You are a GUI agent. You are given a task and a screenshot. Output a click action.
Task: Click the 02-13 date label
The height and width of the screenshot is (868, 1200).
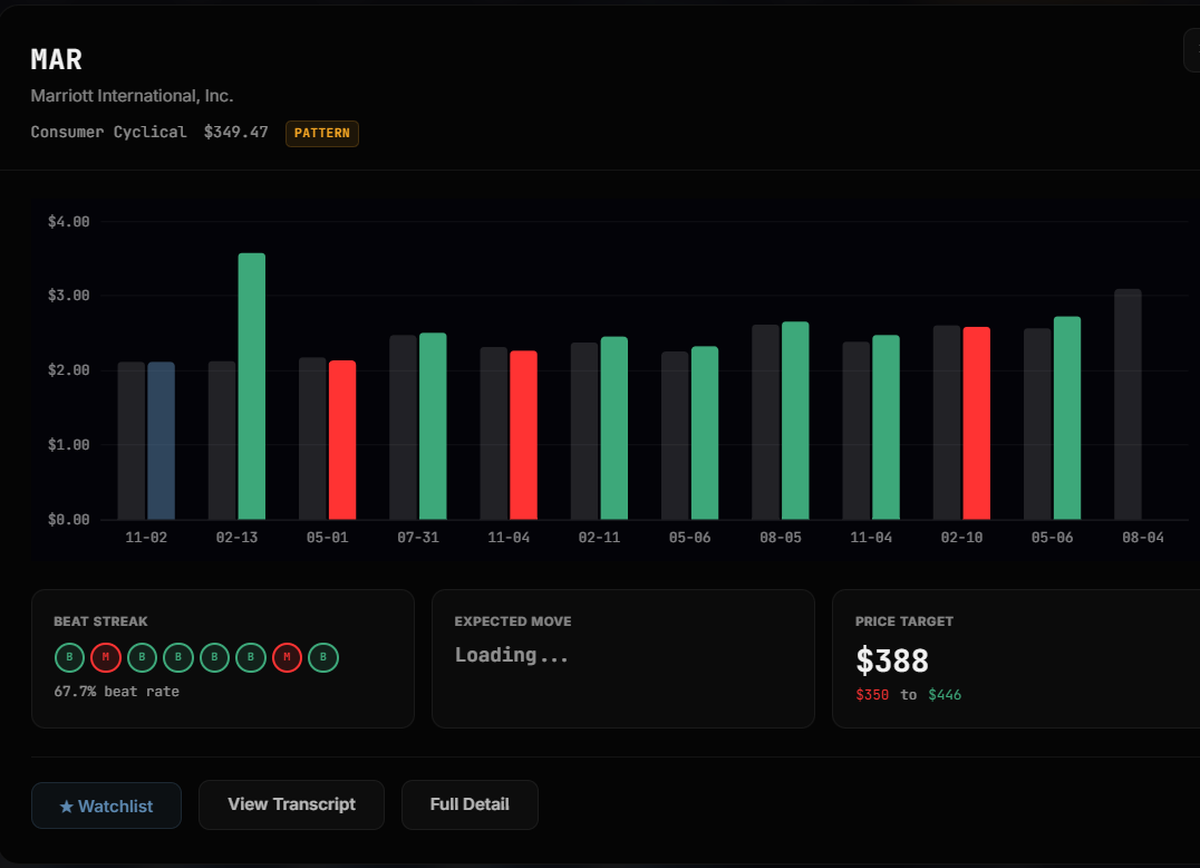[x=237, y=538]
